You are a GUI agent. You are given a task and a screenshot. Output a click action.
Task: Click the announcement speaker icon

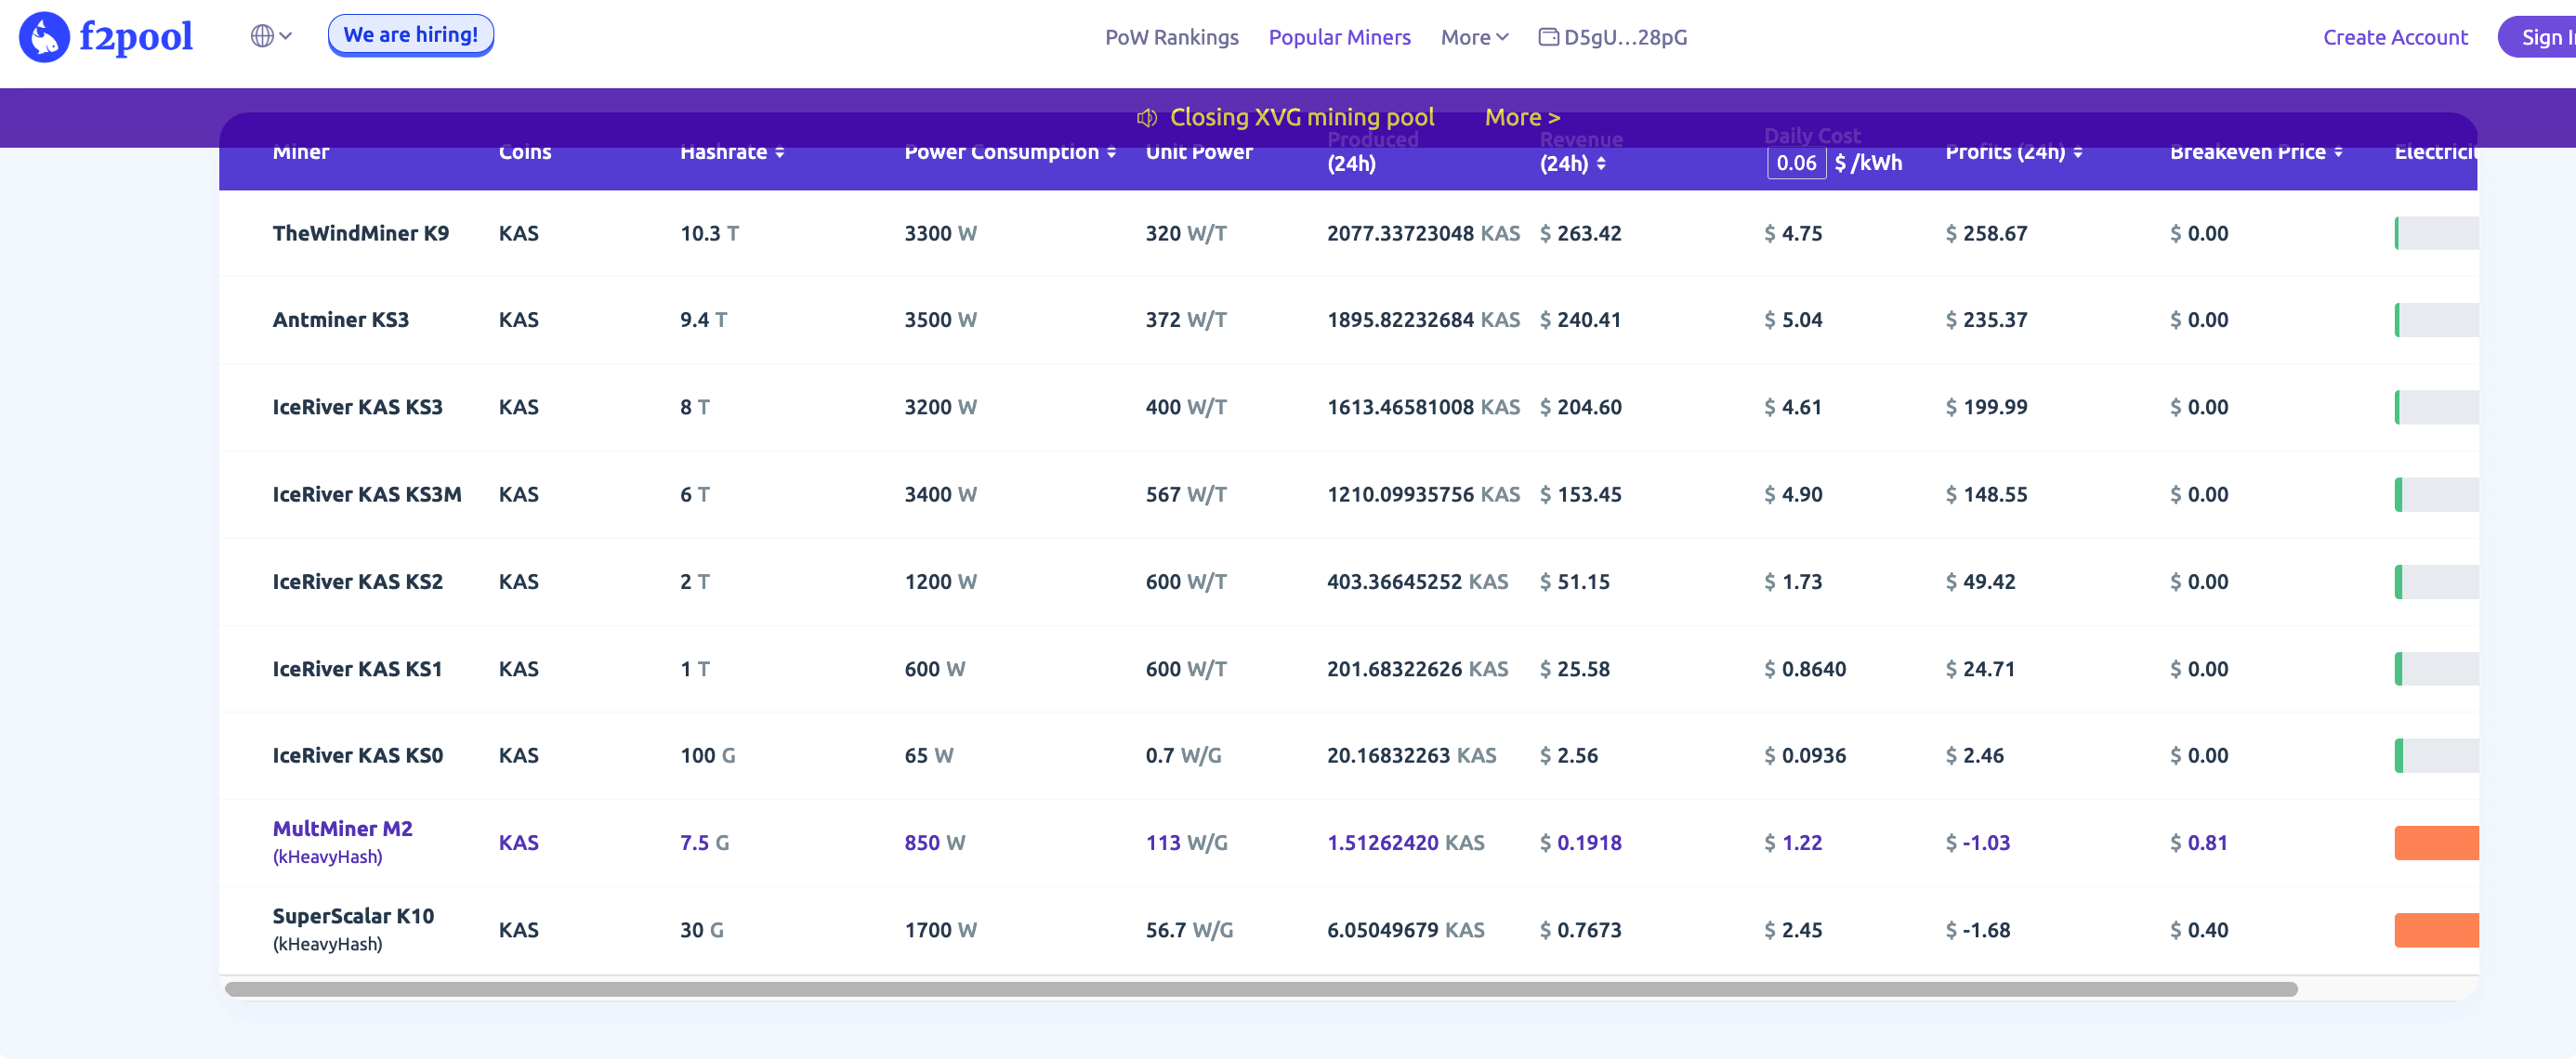(1146, 118)
